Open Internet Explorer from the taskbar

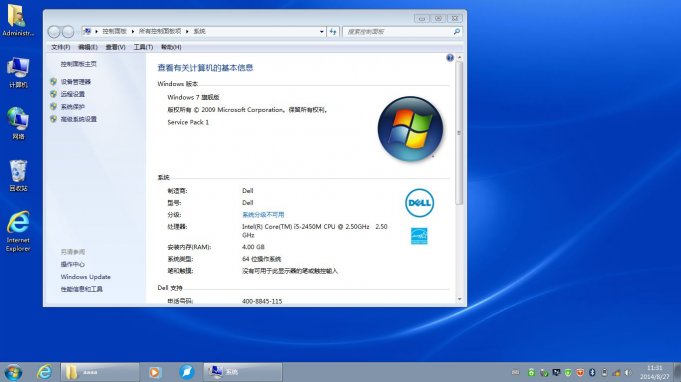click(x=44, y=372)
